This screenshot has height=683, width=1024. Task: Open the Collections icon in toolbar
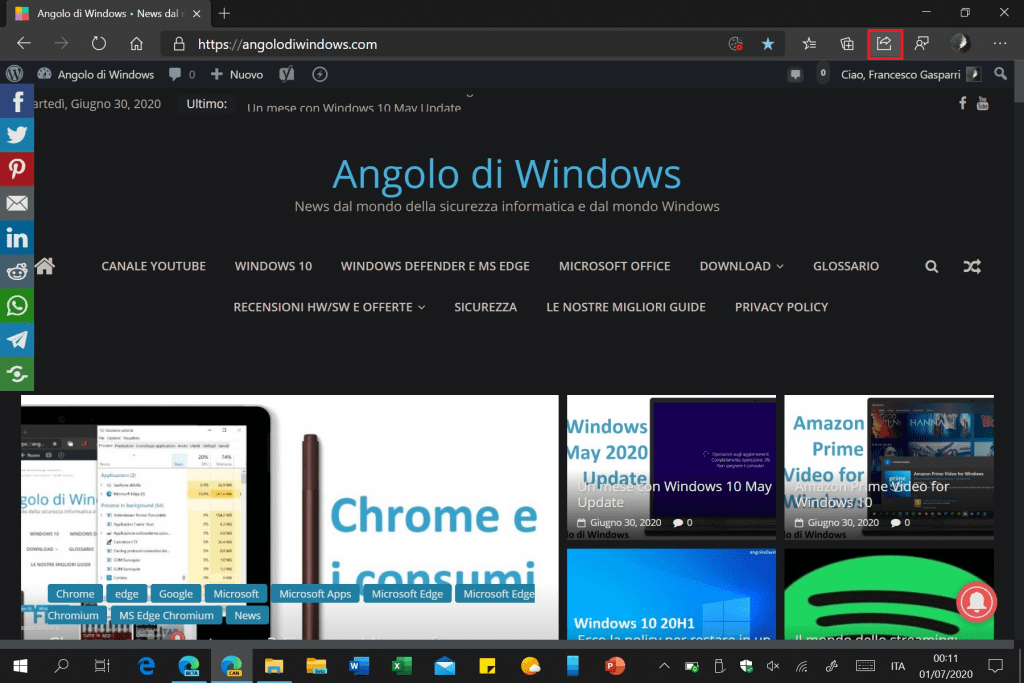(x=847, y=44)
